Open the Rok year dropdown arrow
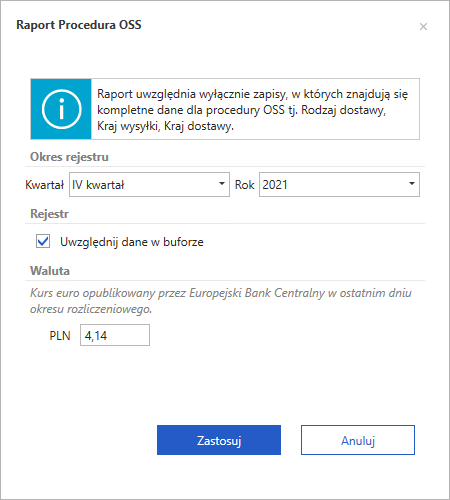The height and width of the screenshot is (500, 450). [412, 184]
